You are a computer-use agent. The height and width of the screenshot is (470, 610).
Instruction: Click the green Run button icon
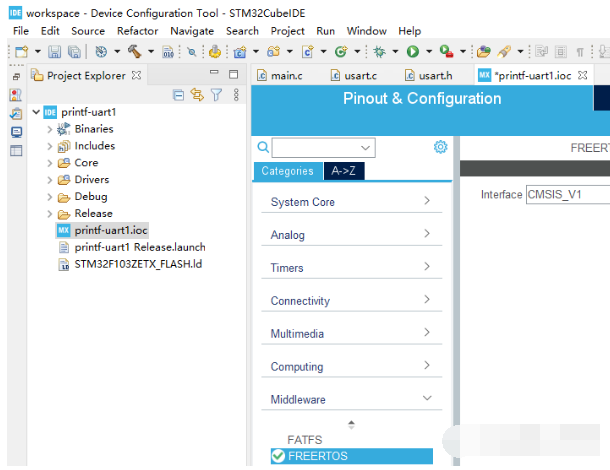click(x=412, y=51)
